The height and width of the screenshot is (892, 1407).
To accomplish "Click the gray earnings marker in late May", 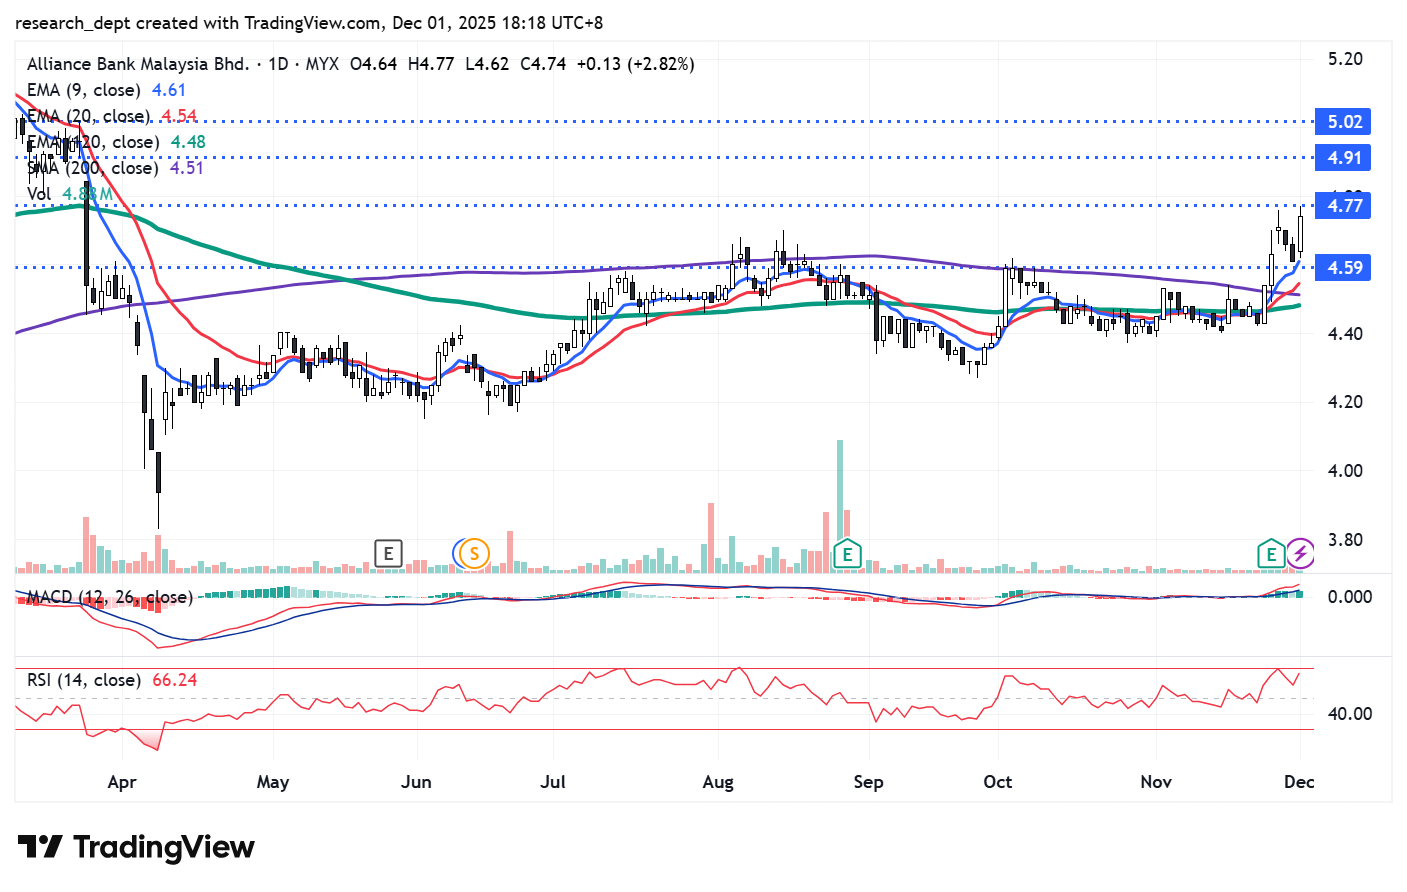I will coord(388,553).
